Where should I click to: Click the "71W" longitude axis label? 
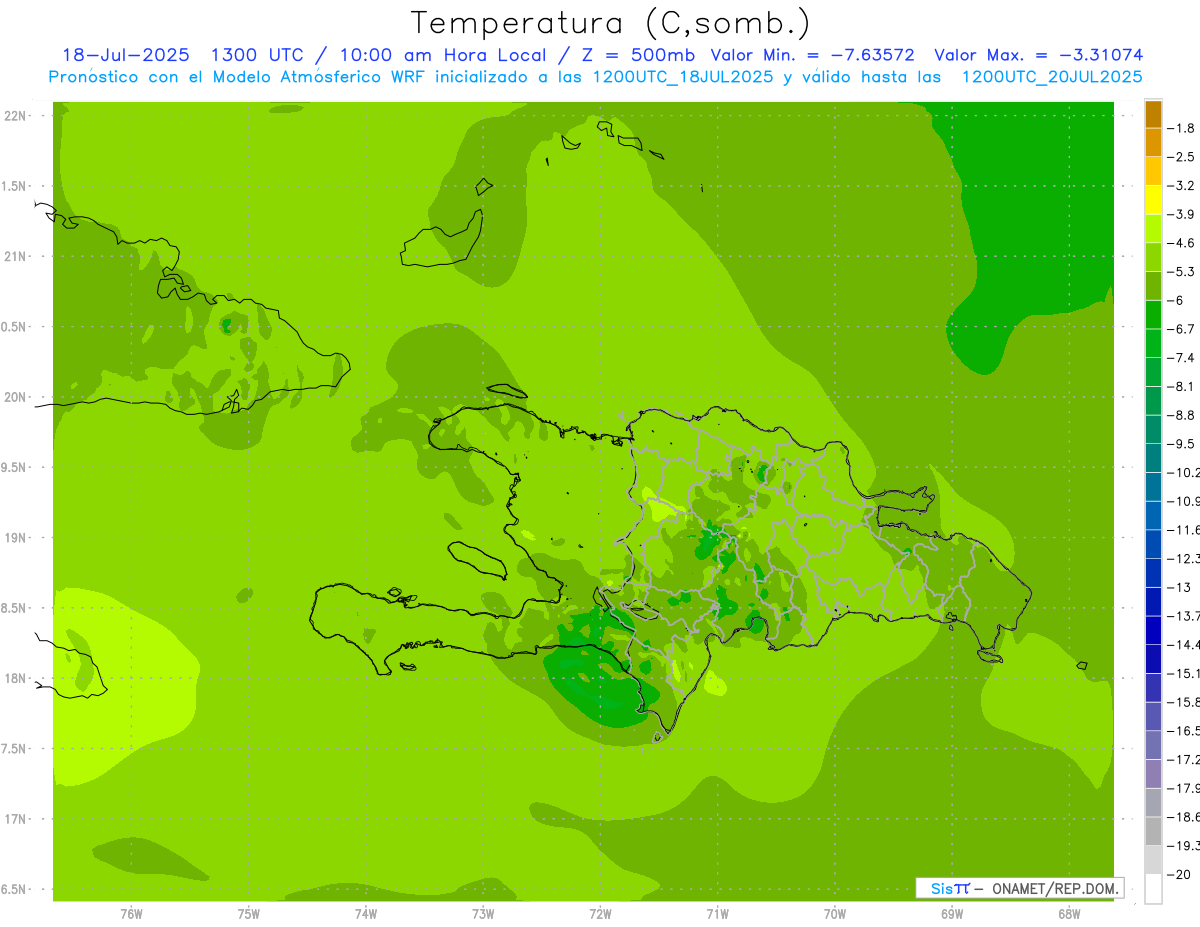click(717, 914)
